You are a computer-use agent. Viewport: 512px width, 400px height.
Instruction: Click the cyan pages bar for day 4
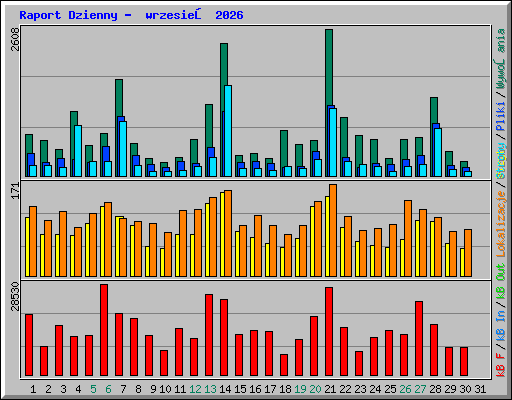(78, 151)
